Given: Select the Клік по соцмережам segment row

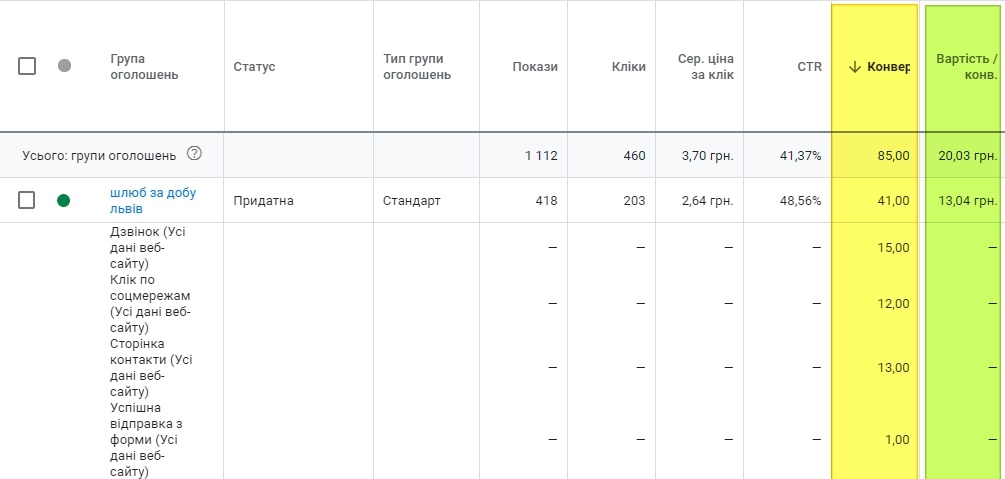Looking at the screenshot, I should pos(150,303).
